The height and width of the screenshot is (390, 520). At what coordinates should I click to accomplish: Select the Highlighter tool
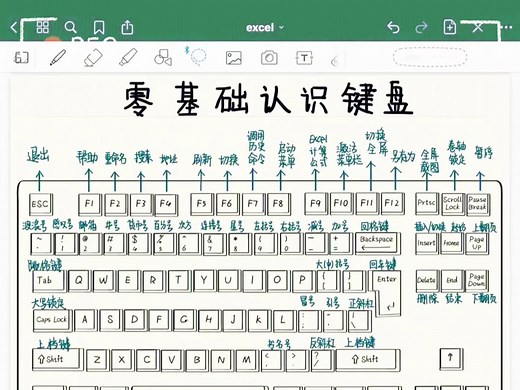[x=128, y=57]
